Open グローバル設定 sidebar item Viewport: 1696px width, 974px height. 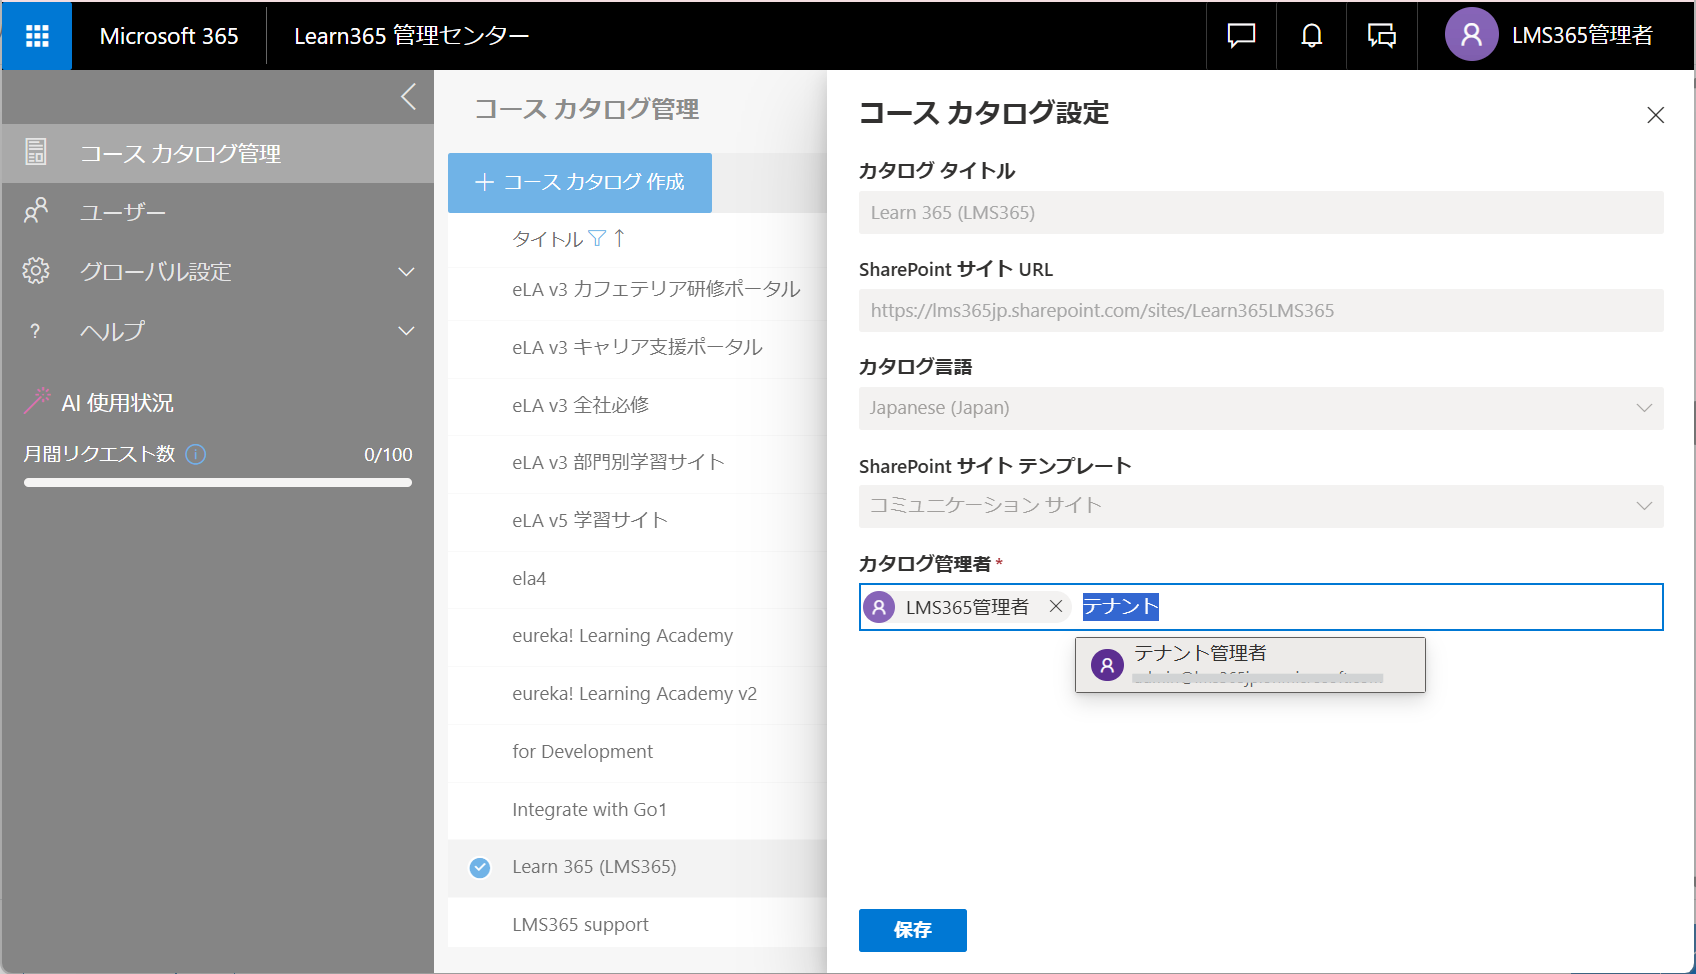coord(218,271)
